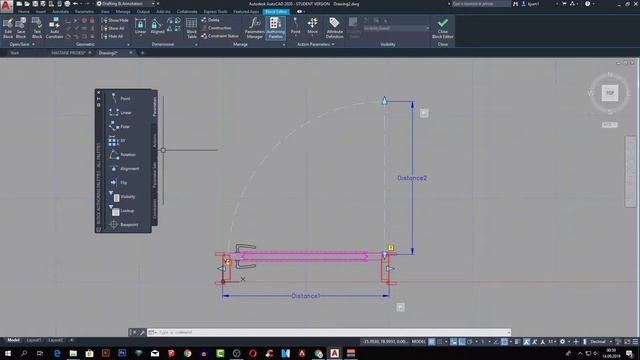The image size is (640, 360).
Task: Add a new drawing tab with plus
Action: click(142, 53)
